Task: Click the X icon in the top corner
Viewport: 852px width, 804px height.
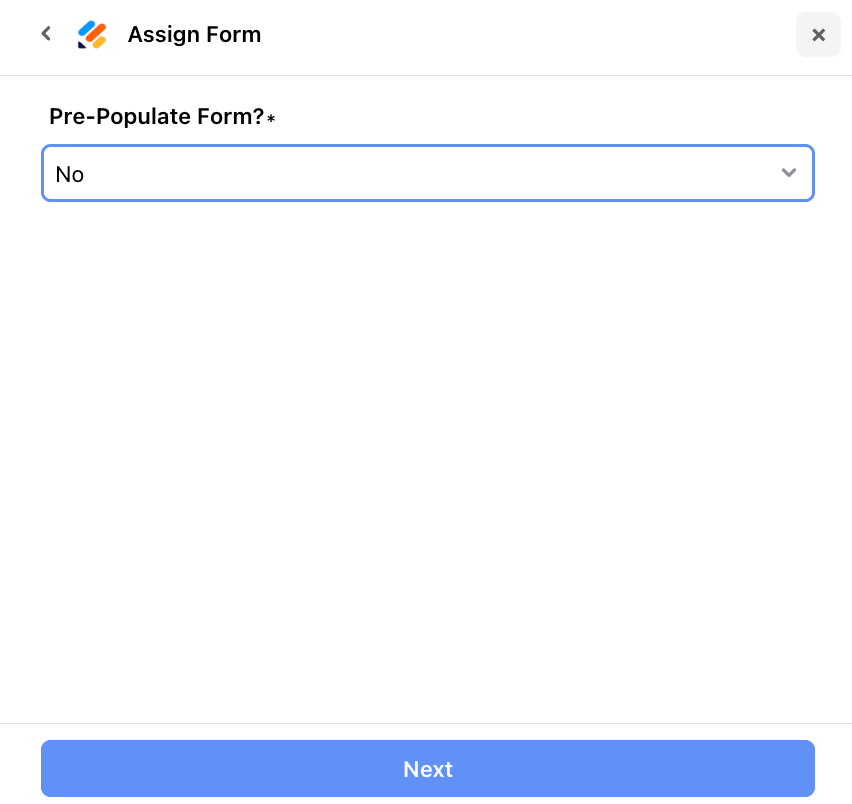Action: point(818,34)
